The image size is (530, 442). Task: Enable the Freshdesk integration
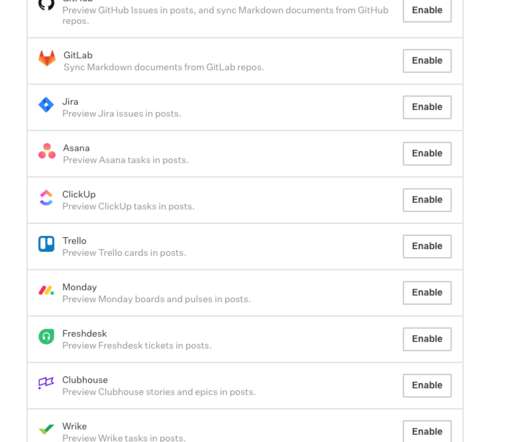tap(427, 339)
